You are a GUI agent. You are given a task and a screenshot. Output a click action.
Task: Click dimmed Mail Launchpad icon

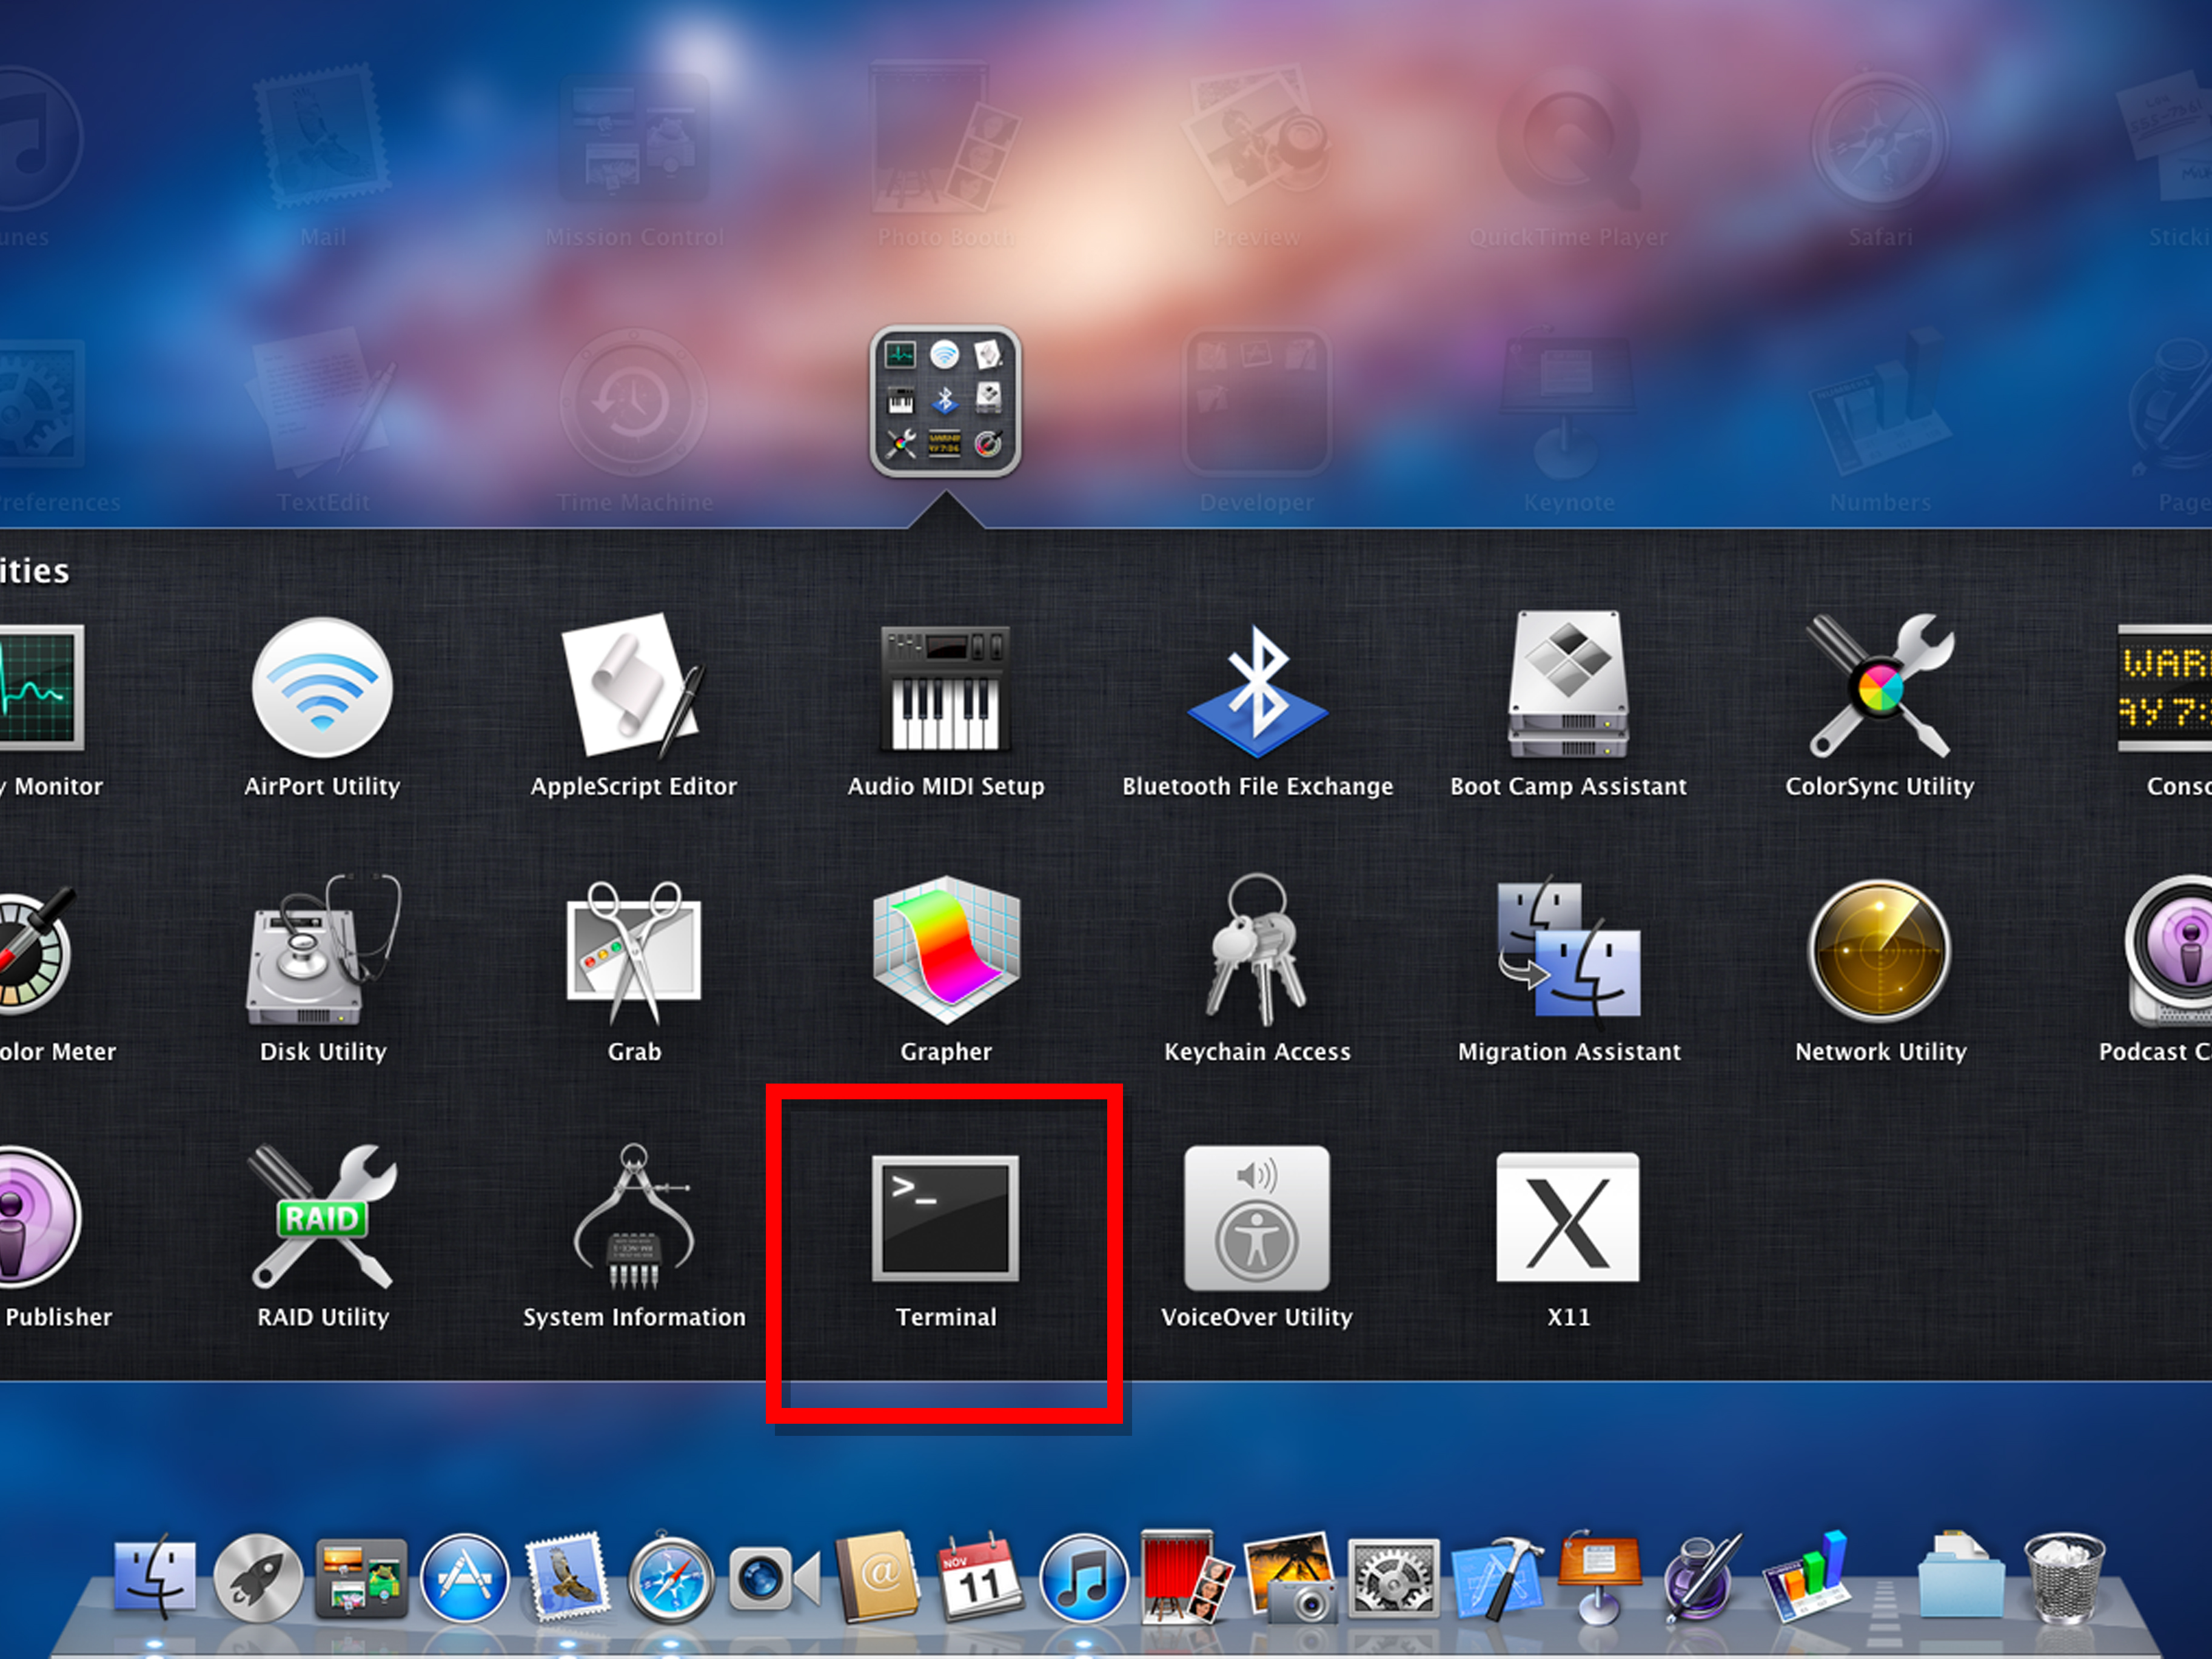pyautogui.click(x=322, y=137)
